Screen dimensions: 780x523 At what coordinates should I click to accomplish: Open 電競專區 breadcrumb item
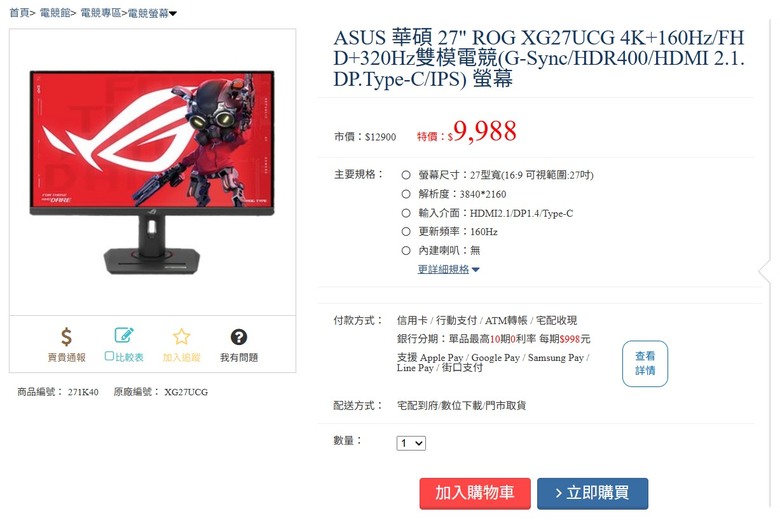pos(100,13)
